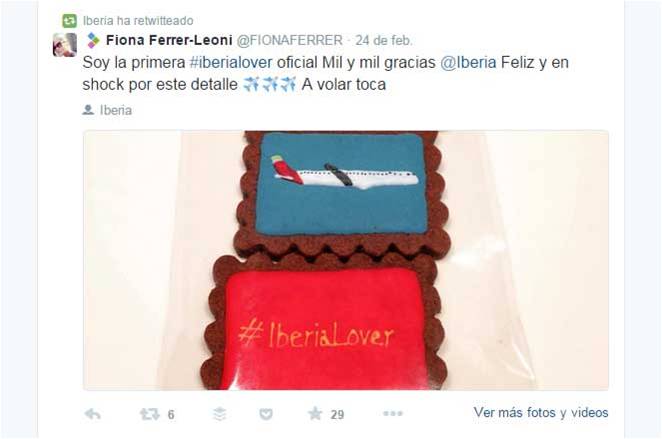The height and width of the screenshot is (439, 662).
Task: Click the tagged Iberia label under the text
Action: tap(116, 110)
